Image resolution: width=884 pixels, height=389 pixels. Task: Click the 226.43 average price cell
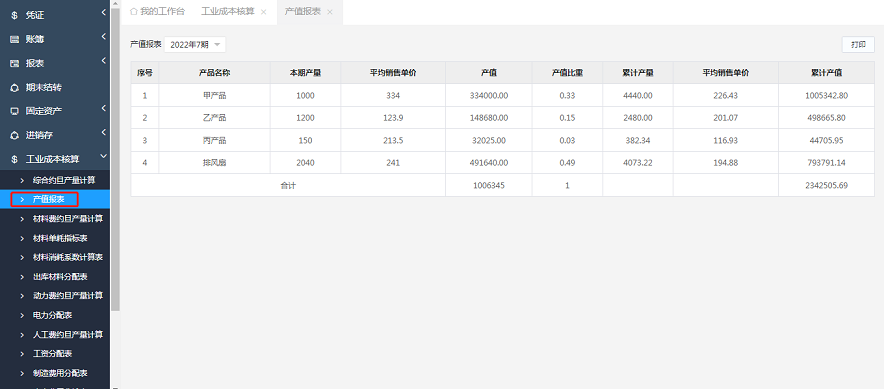[726, 96]
